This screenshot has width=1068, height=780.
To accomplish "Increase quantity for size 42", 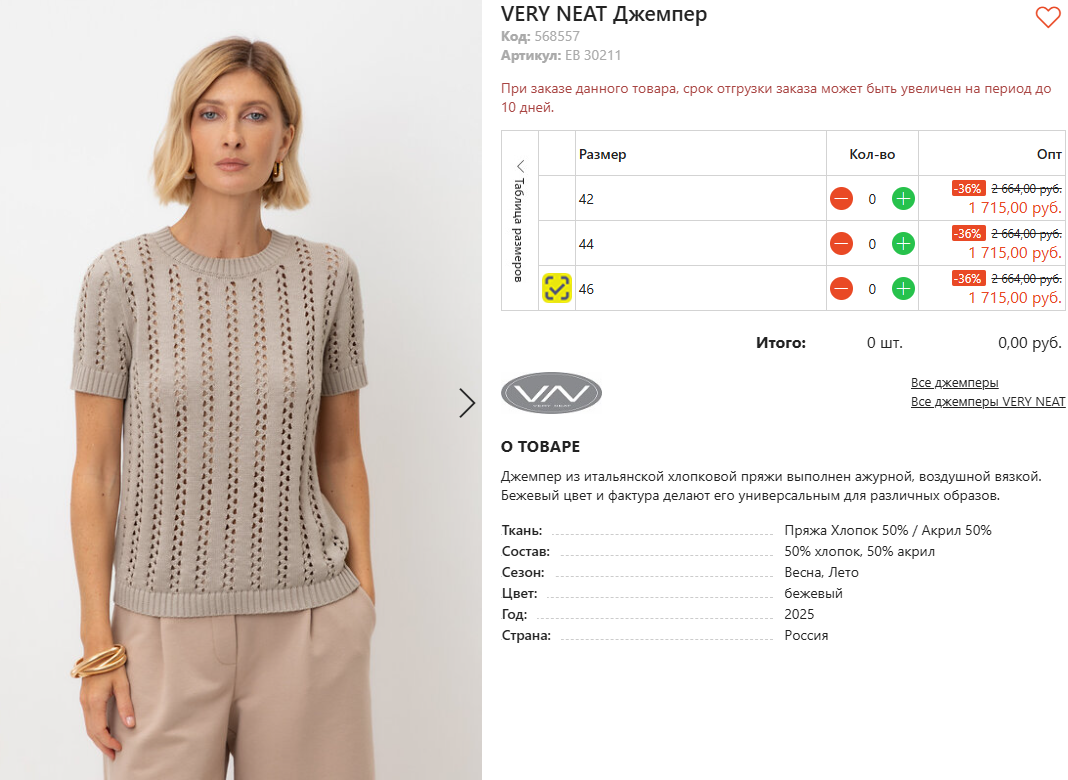I will click(x=903, y=199).
